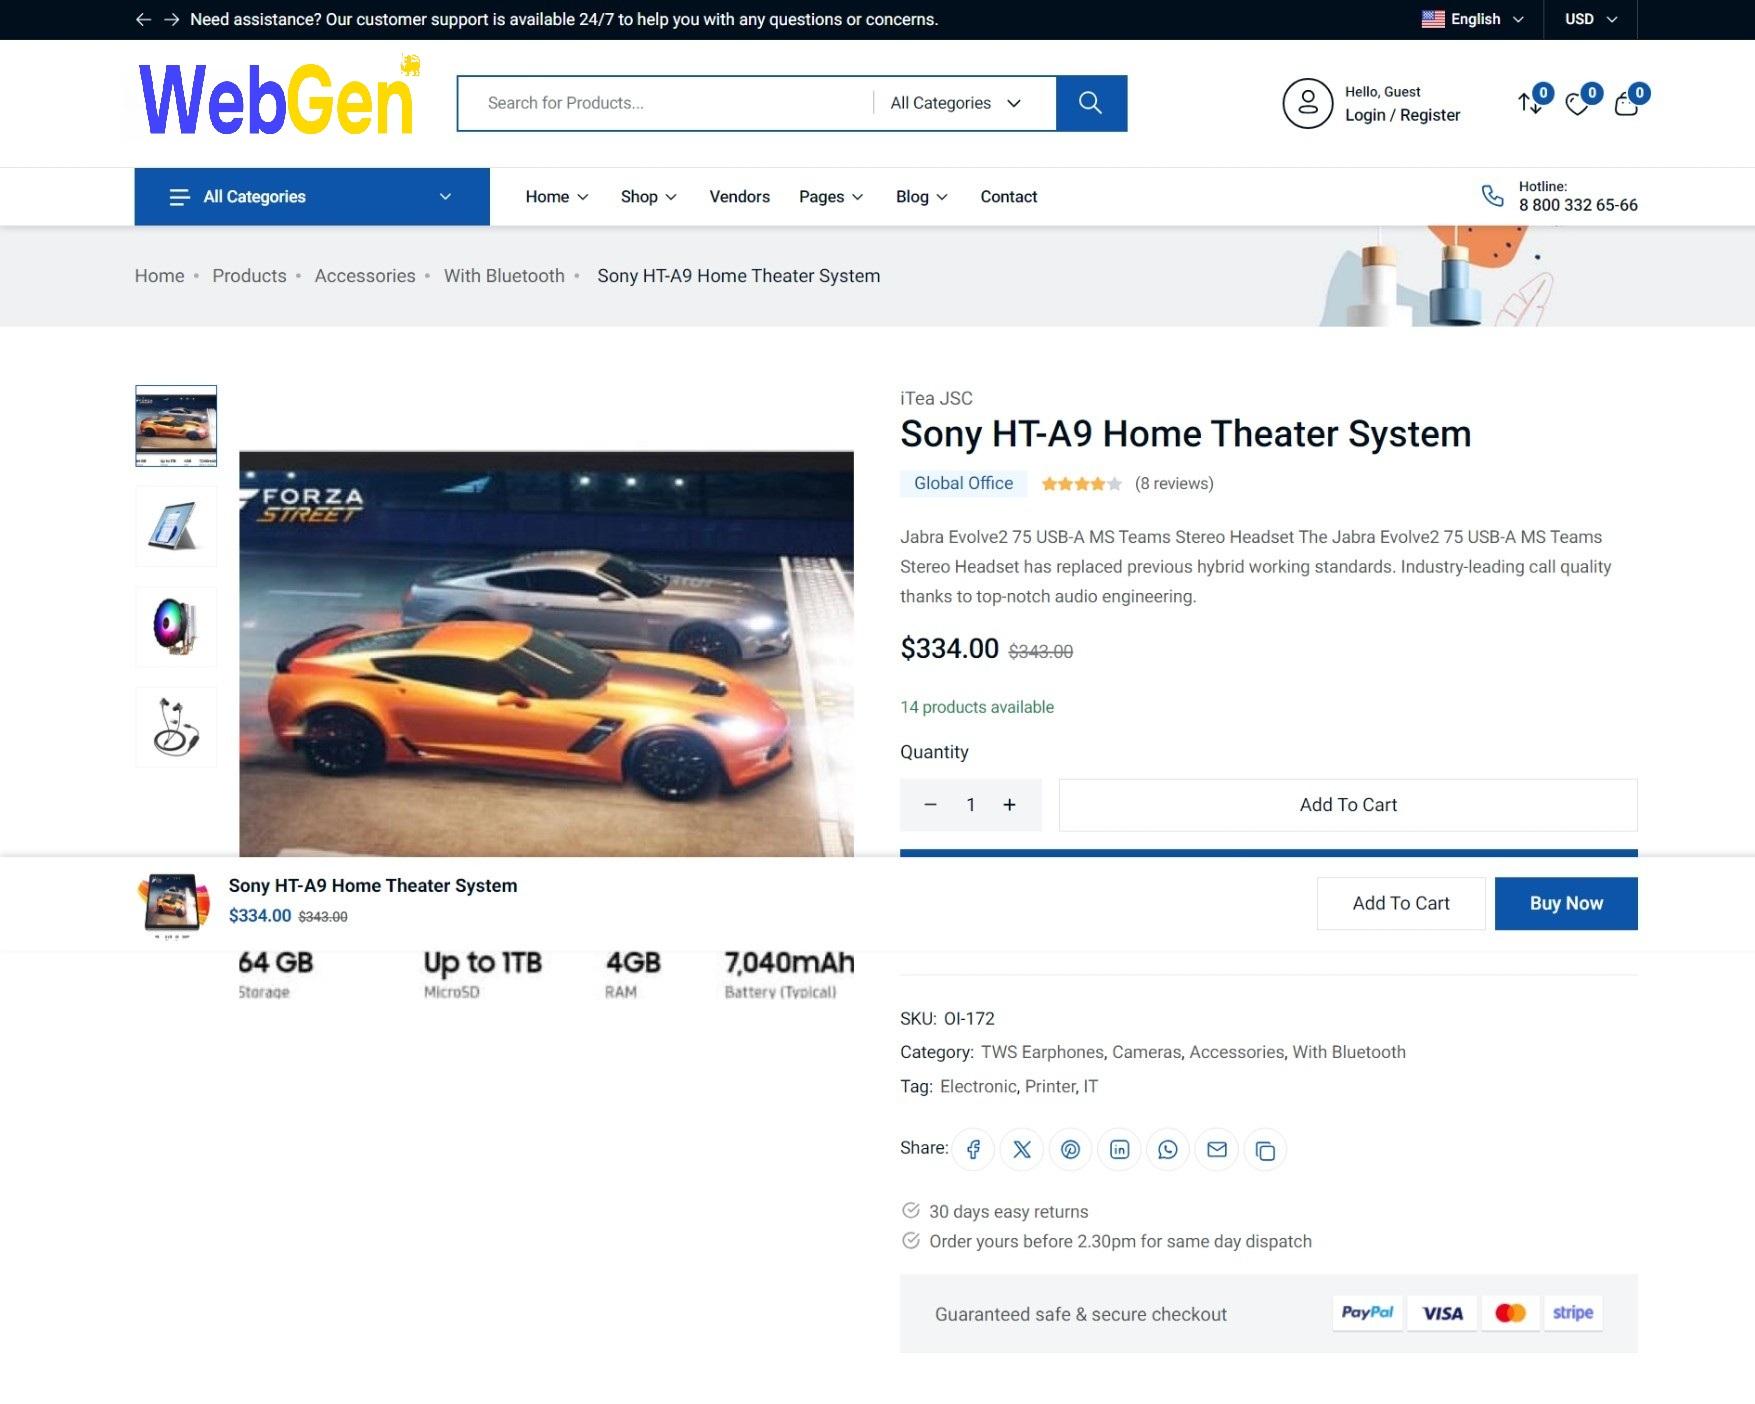The height and width of the screenshot is (1404, 1755).
Task: Click Add To Cart in sticky bar
Action: (1401, 903)
